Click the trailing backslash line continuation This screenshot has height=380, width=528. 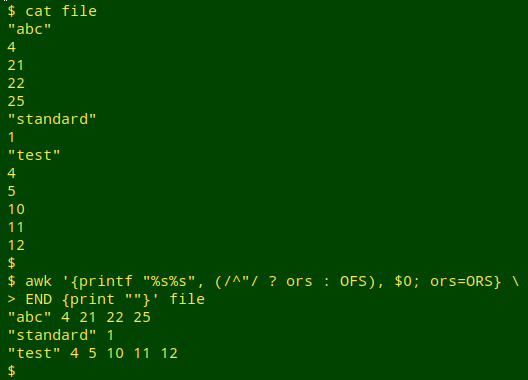tap(515, 281)
